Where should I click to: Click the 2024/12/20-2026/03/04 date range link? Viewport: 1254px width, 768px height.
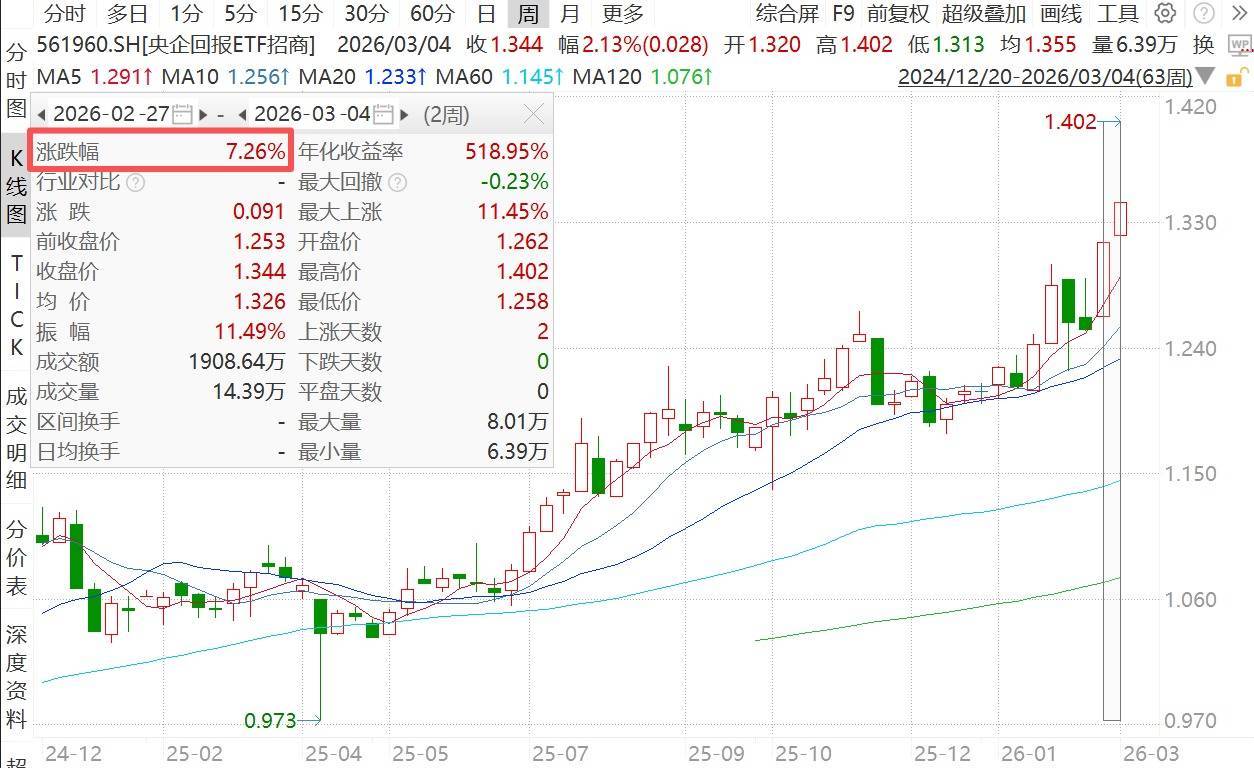click(x=1044, y=77)
